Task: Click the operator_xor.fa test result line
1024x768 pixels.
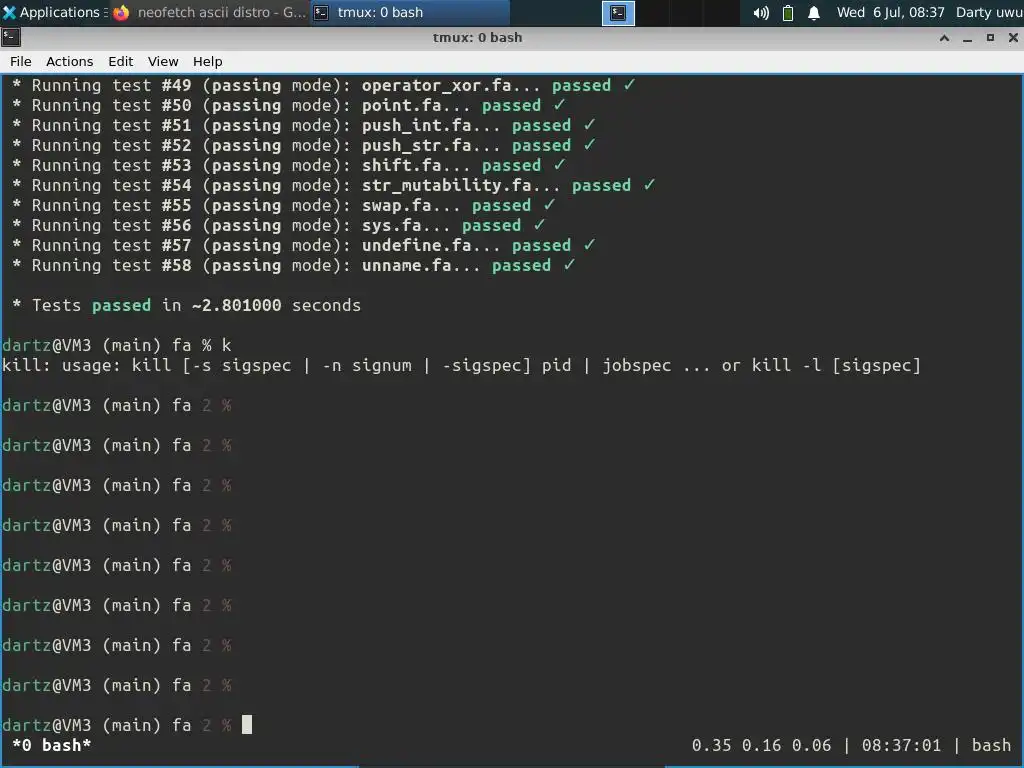Action: pos(323,86)
